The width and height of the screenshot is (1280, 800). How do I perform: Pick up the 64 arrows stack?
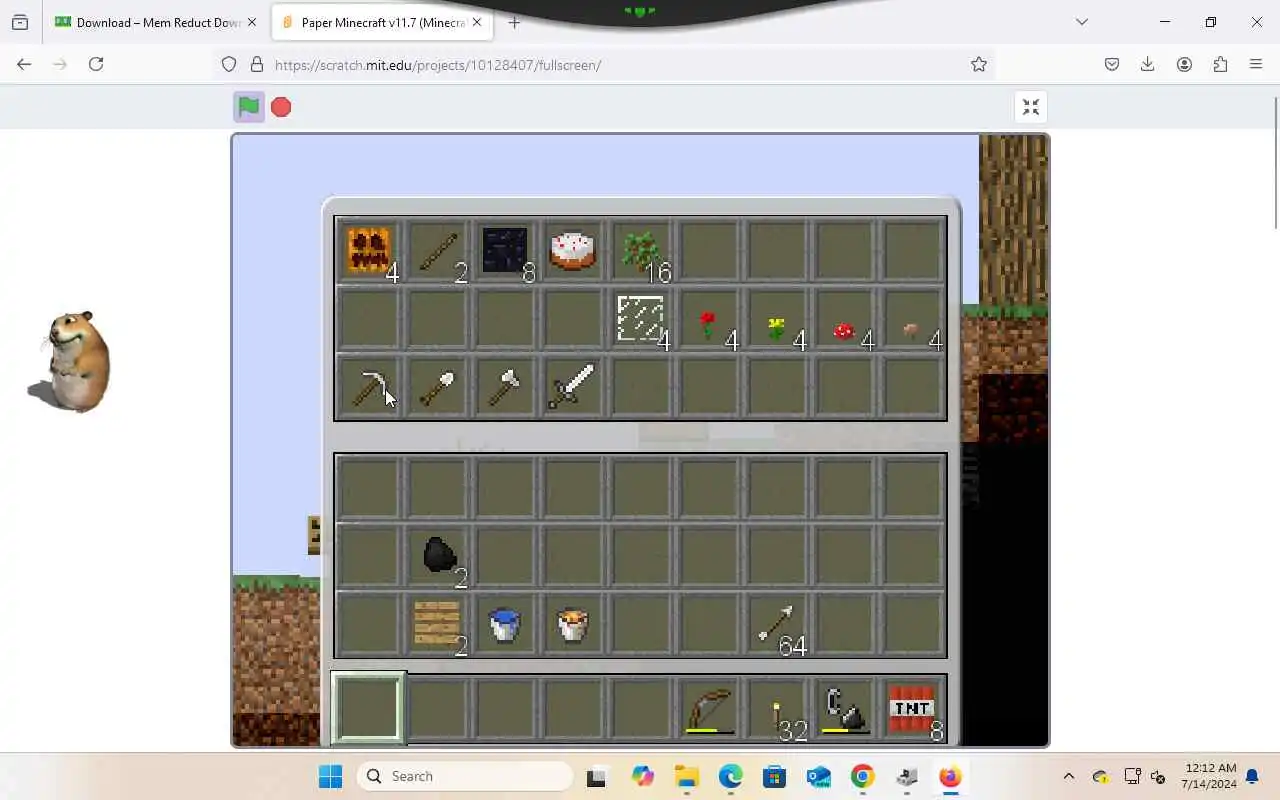pos(777,624)
